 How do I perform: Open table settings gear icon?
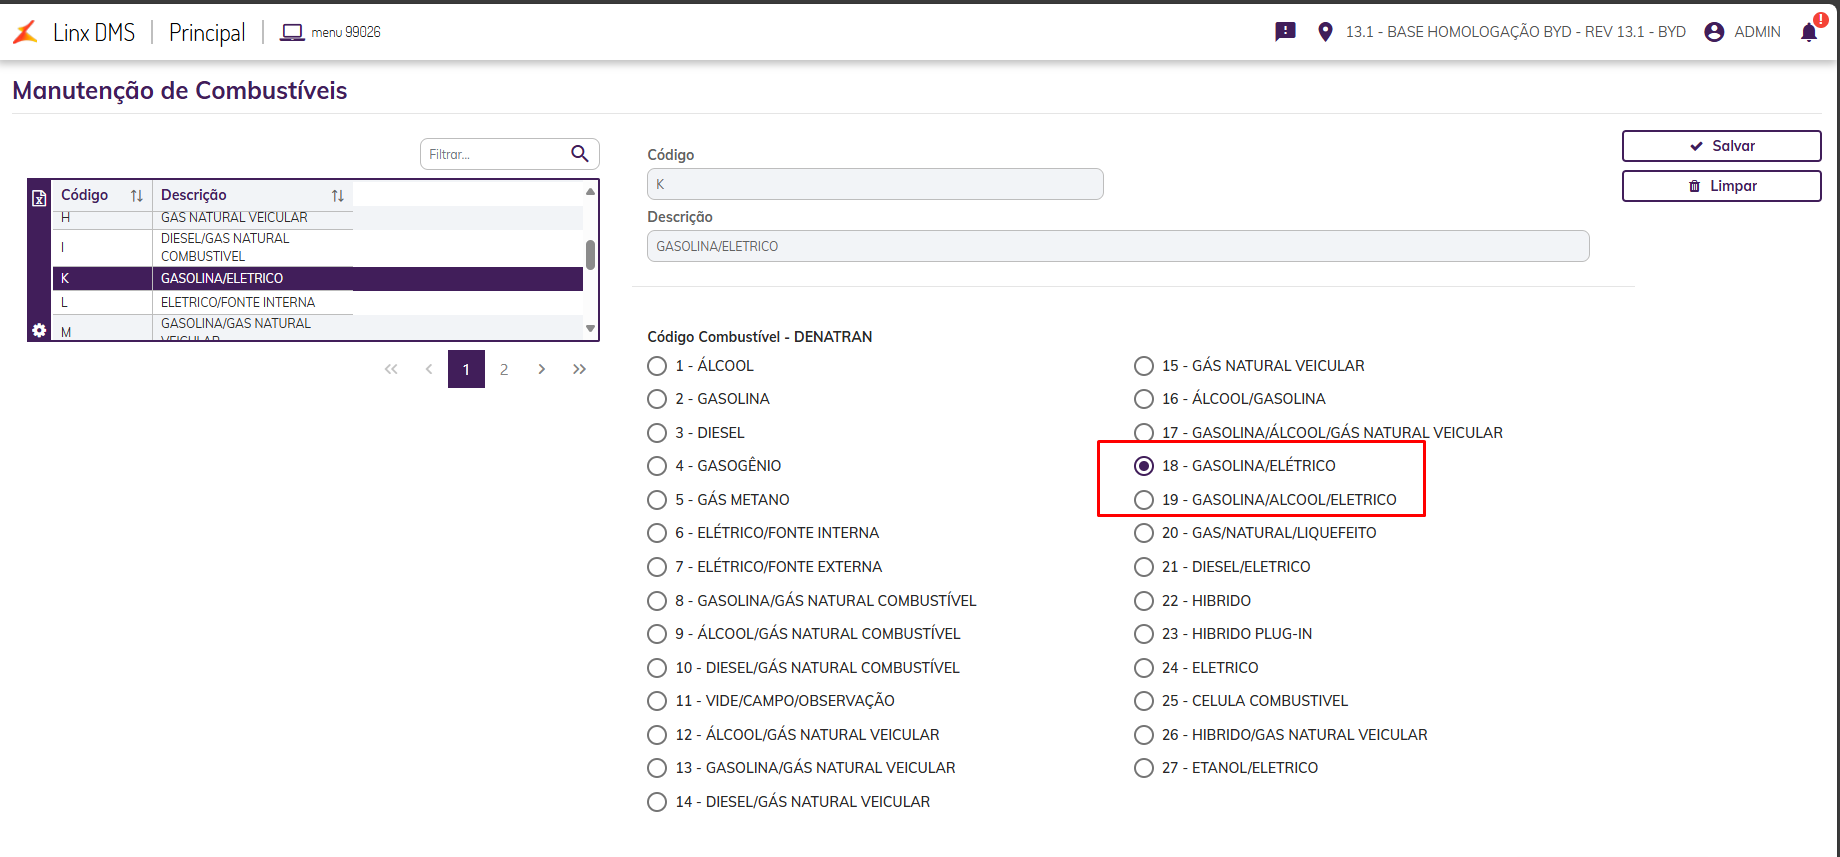(x=39, y=330)
